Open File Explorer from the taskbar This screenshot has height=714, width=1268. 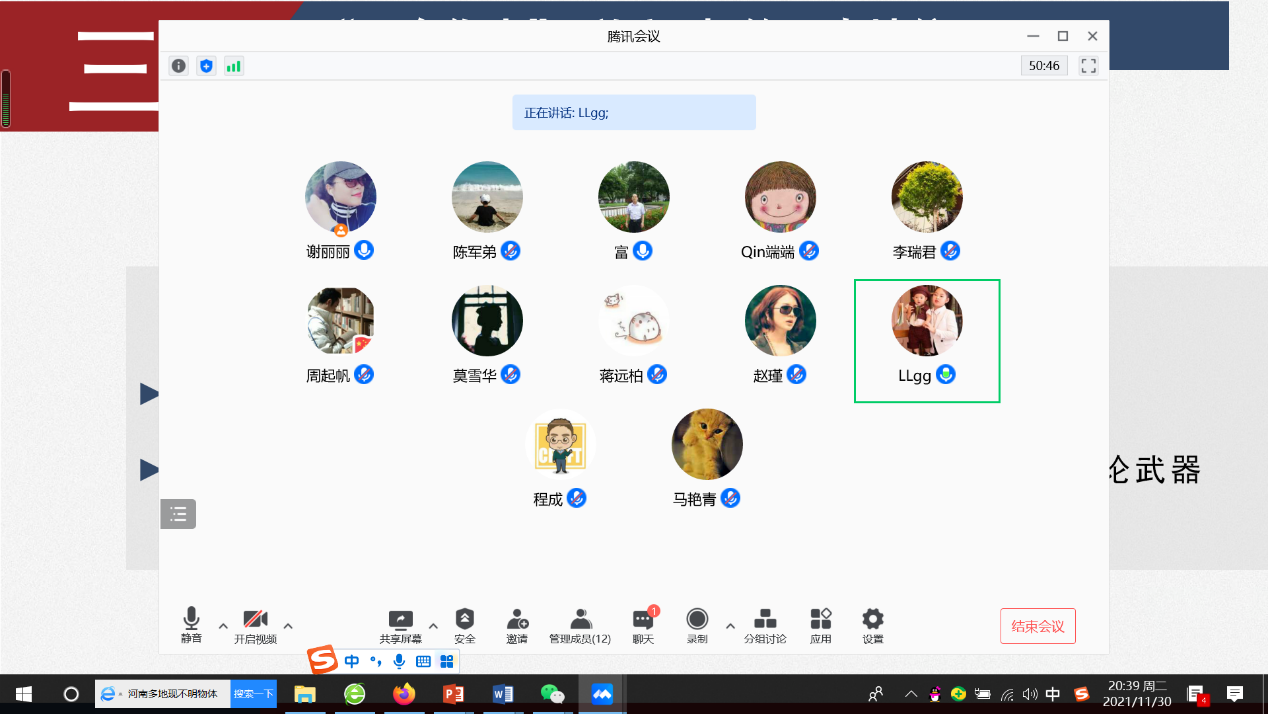(305, 694)
